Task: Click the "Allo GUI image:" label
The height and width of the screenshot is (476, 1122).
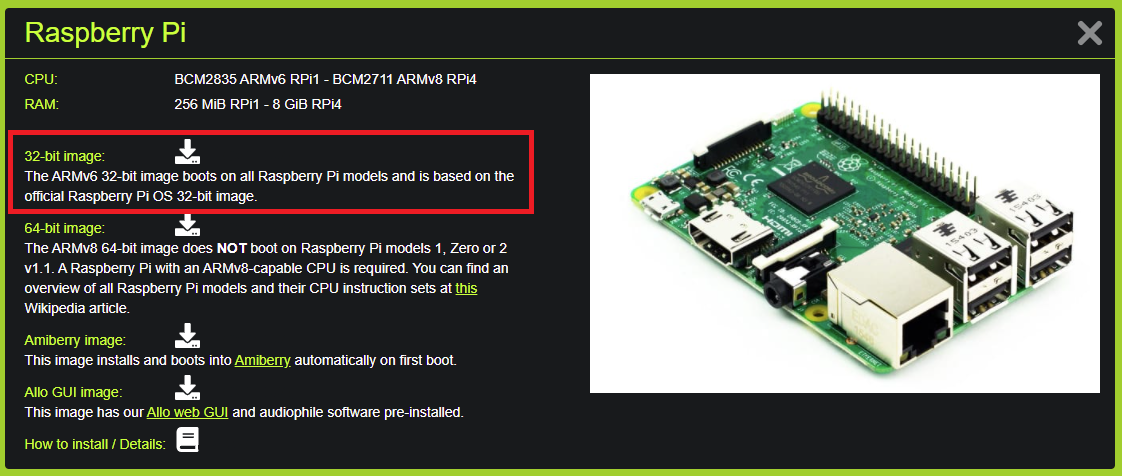Action: 74,392
